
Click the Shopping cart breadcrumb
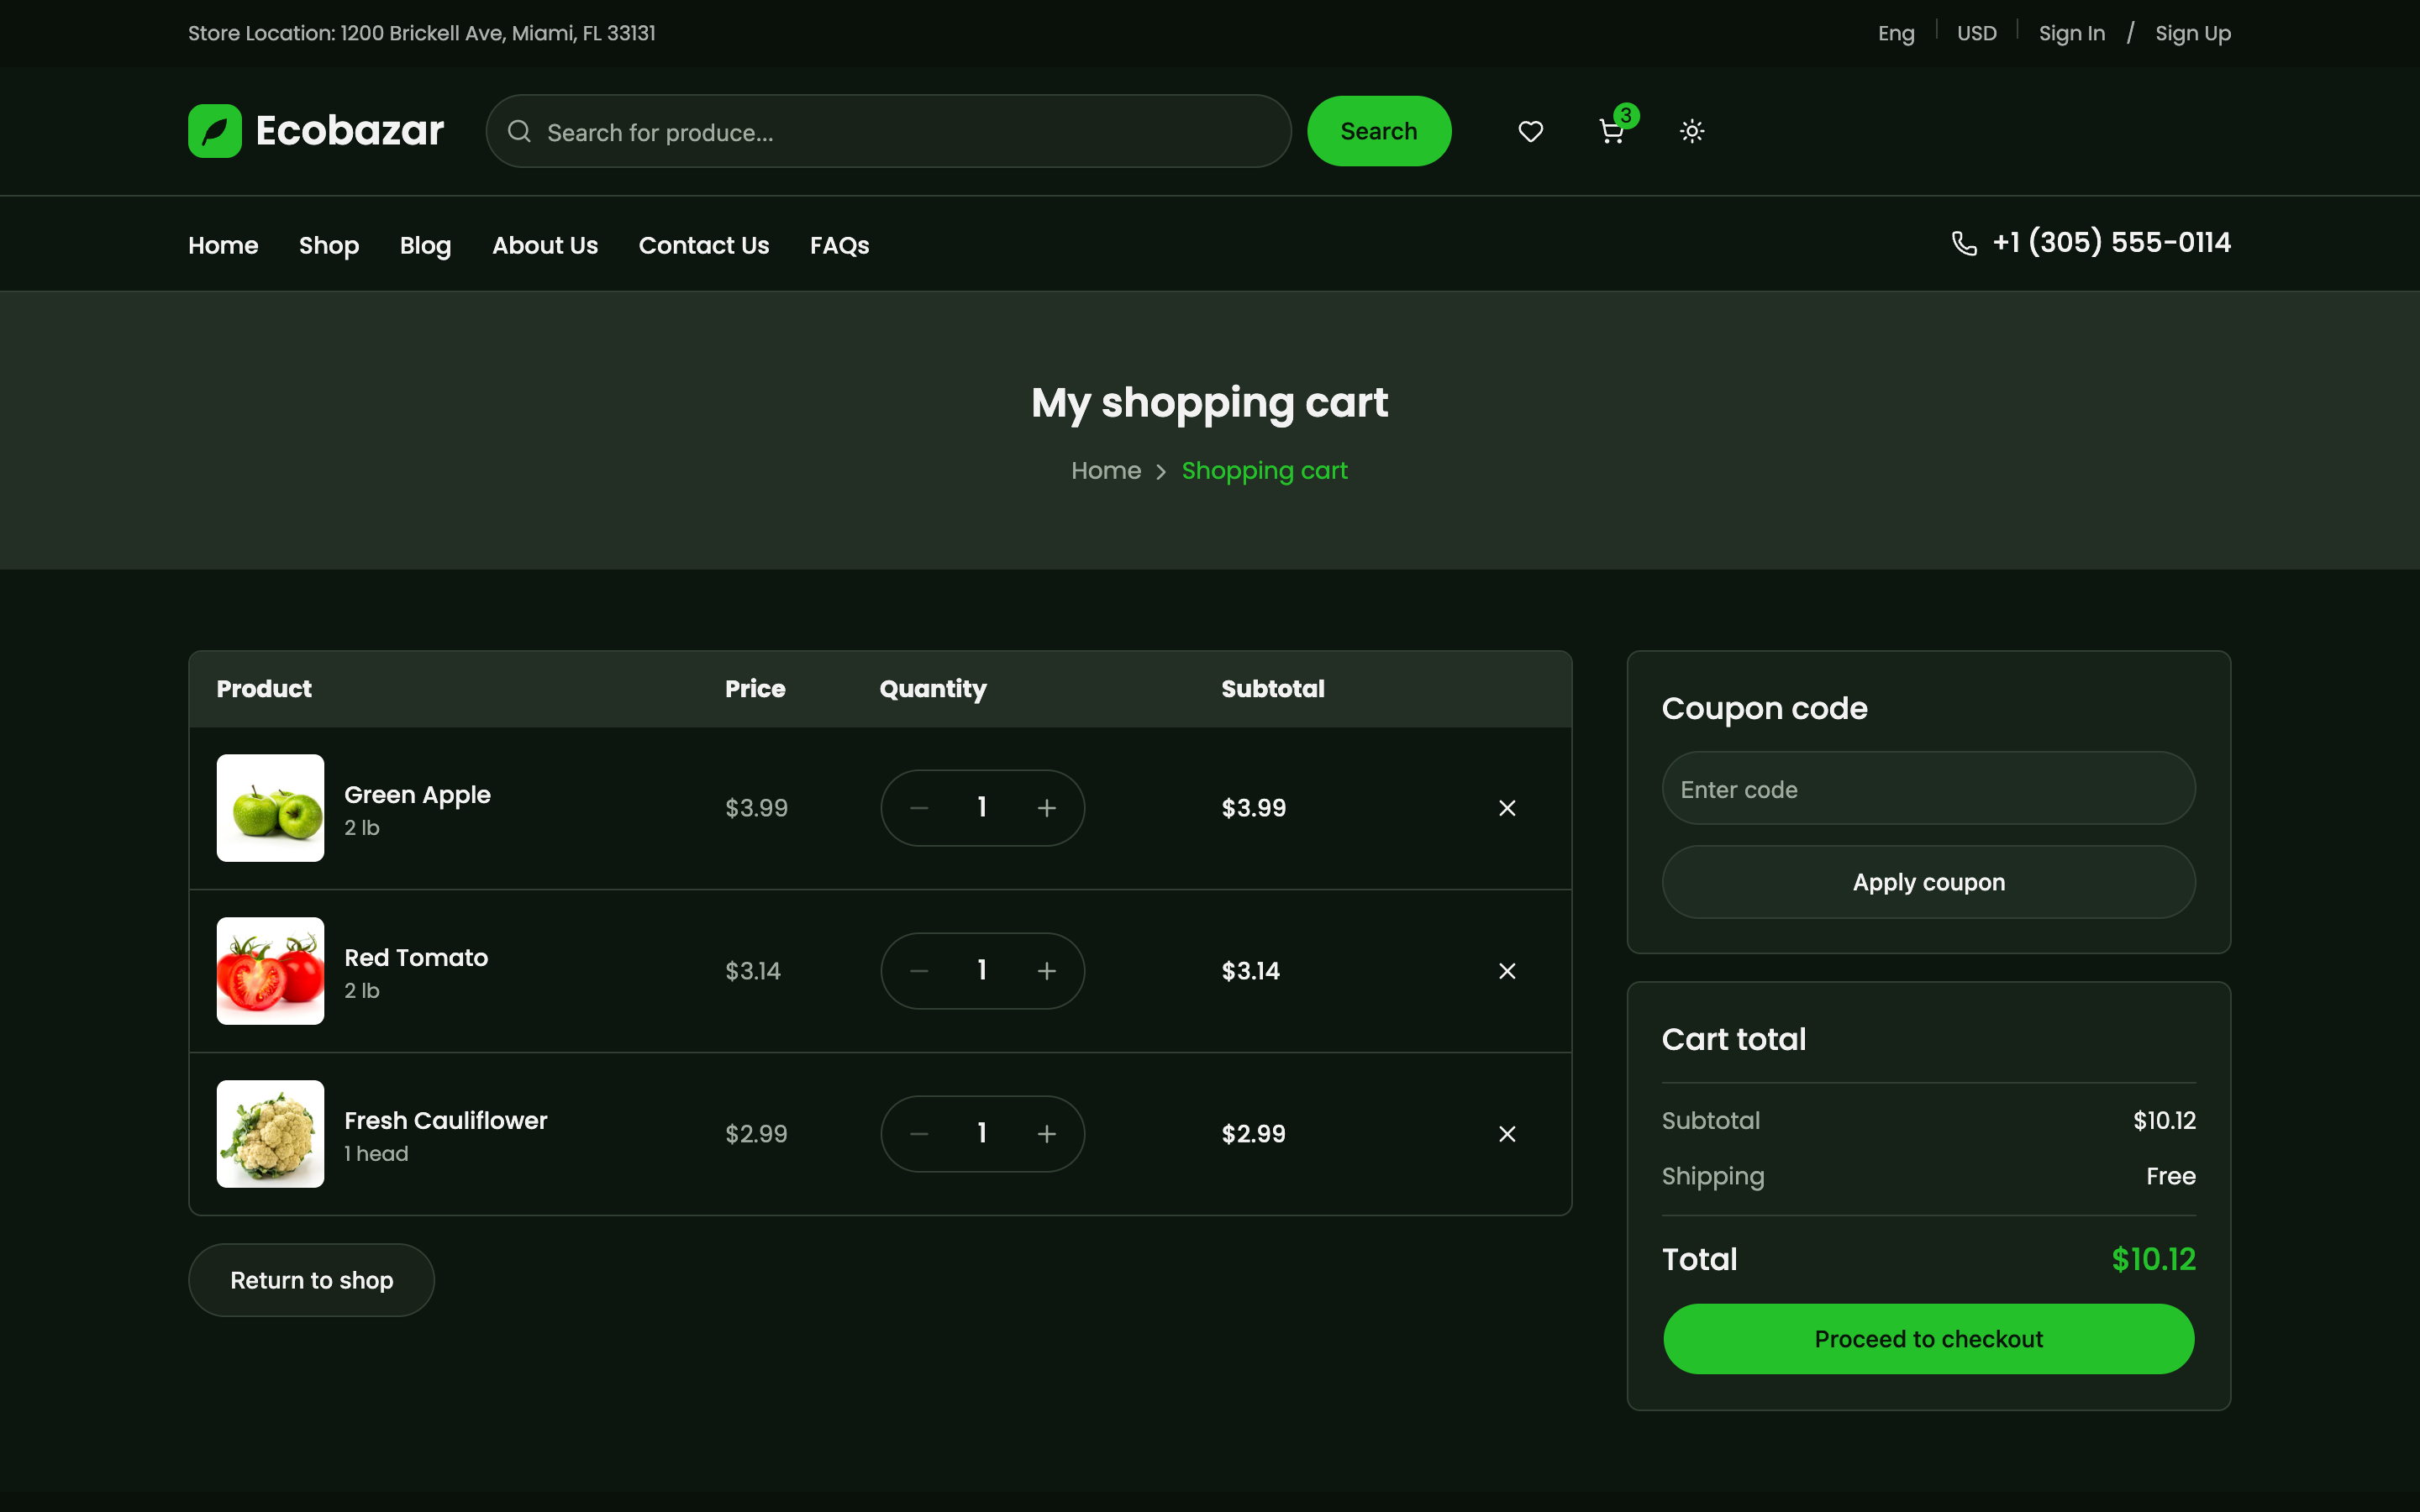pyautogui.click(x=1264, y=471)
